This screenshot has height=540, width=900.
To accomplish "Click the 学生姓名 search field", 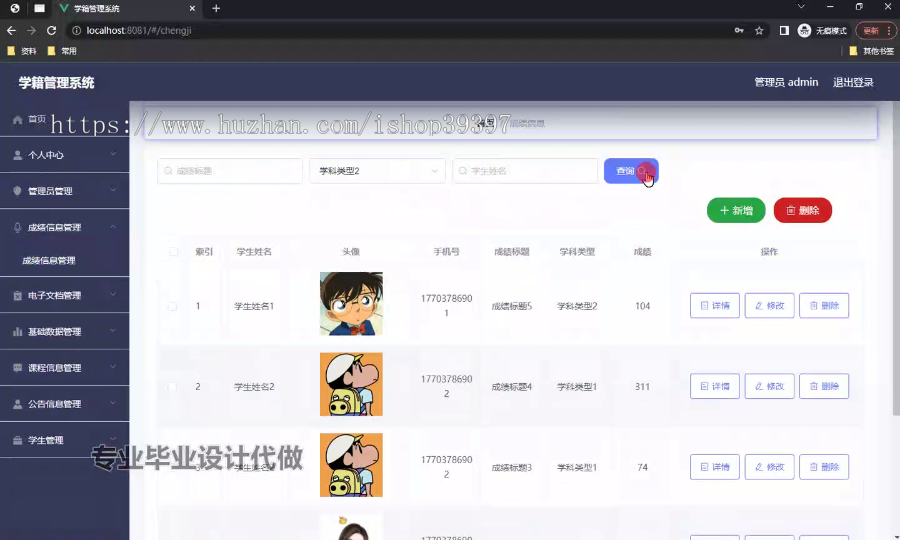I will (525, 171).
